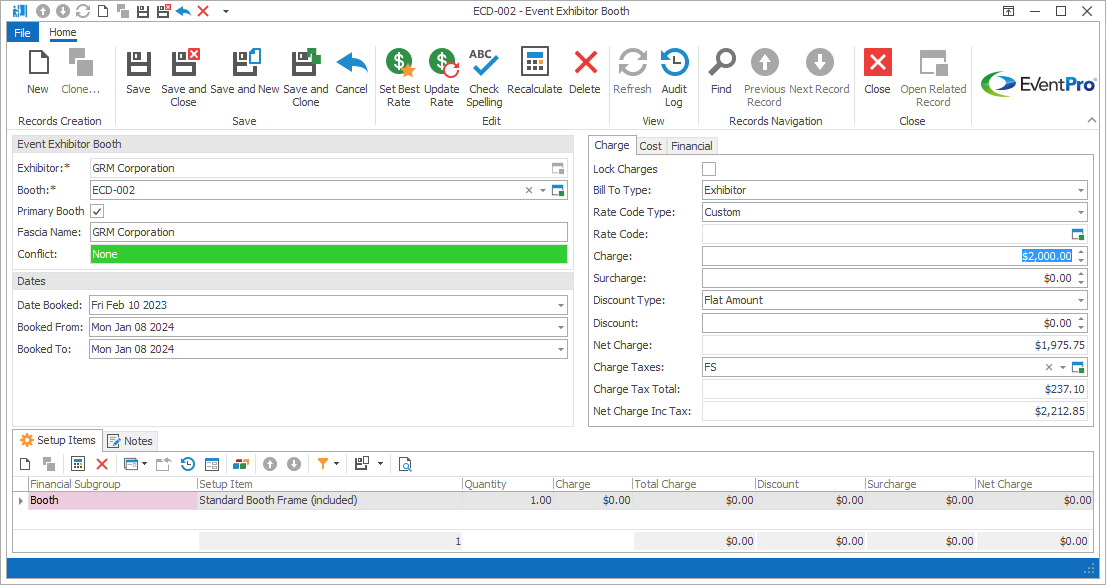Click the Setup Item column header
The width and height of the screenshot is (1106, 585).
tap(329, 484)
